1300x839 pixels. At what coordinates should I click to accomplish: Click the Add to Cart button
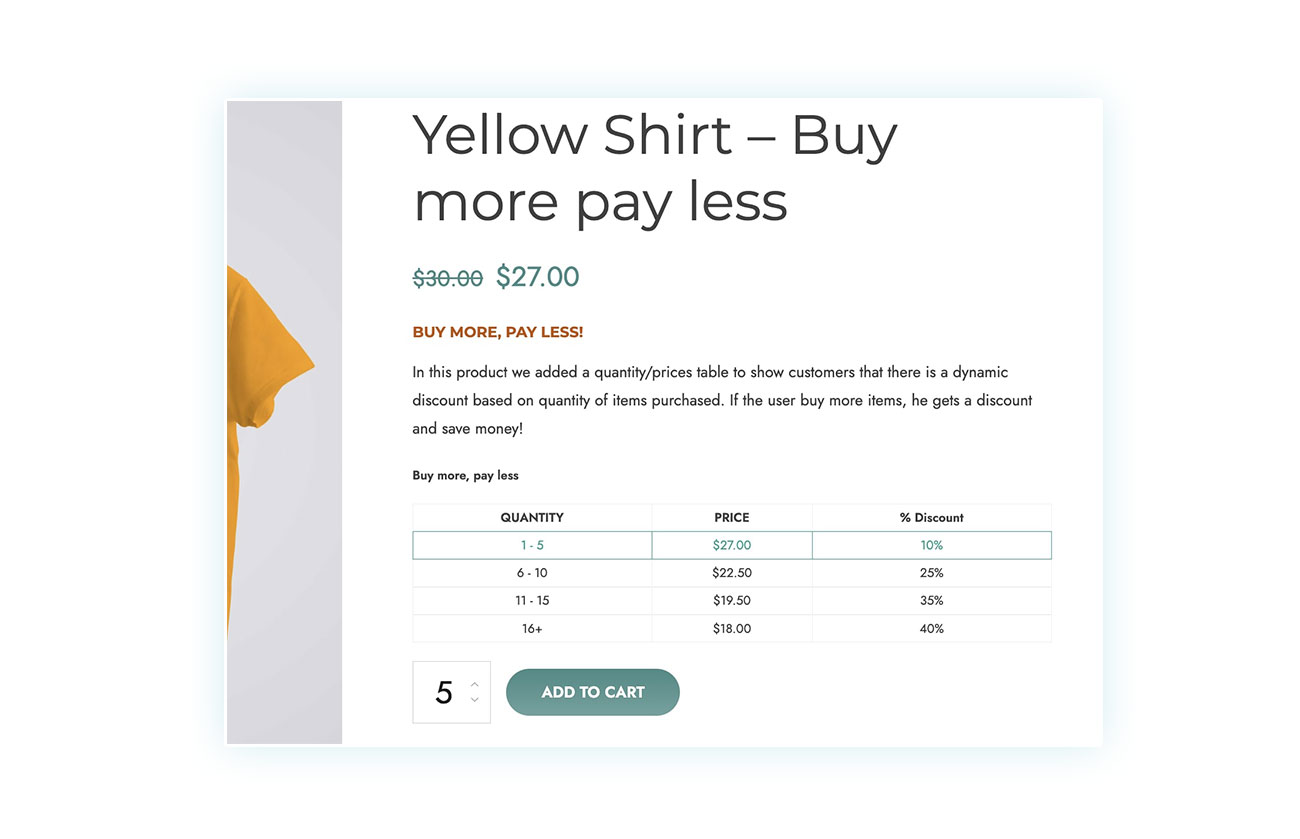593,692
